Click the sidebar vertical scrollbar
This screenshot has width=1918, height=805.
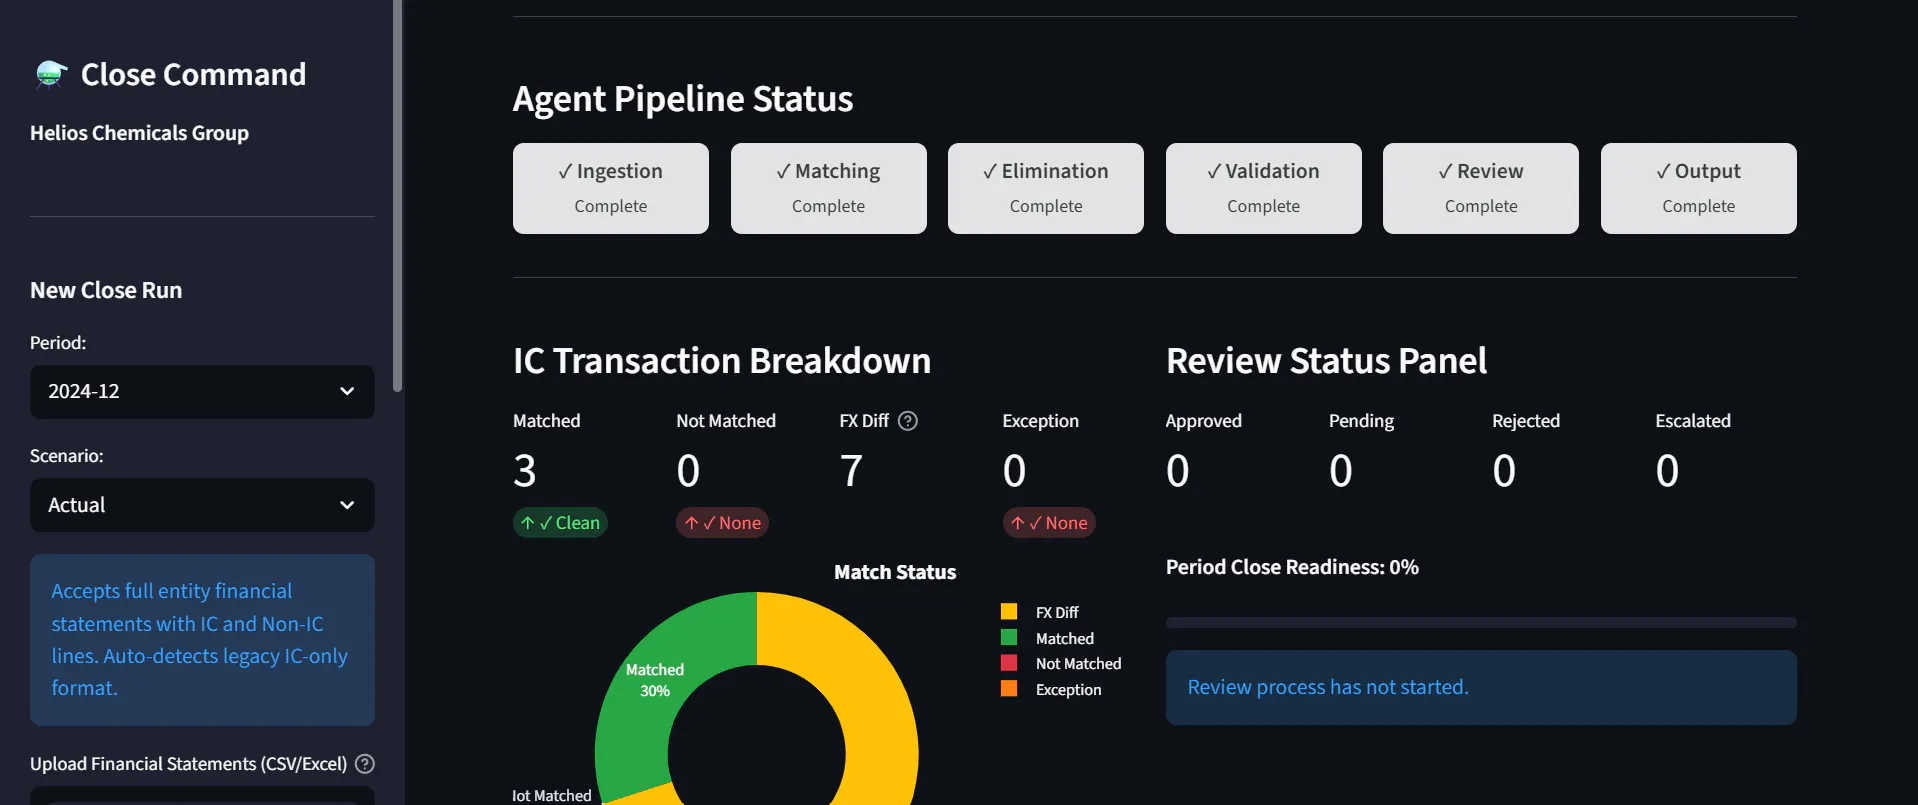(x=398, y=195)
